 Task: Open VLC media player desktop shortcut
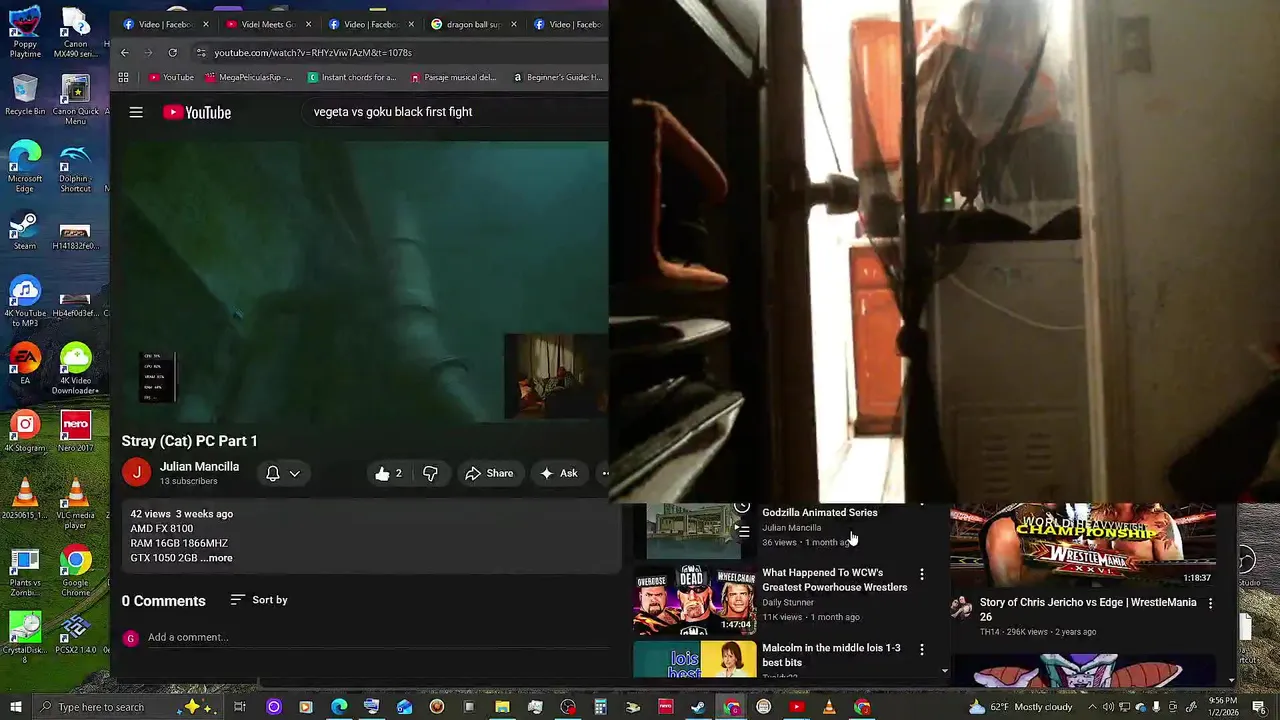tap(75, 504)
